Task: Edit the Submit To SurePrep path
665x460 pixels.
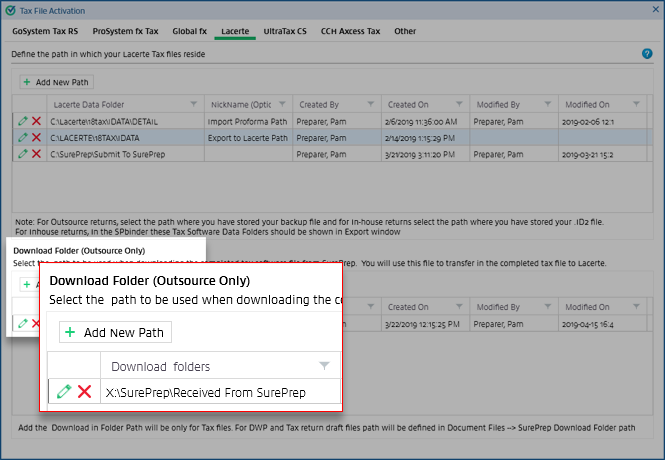Action: 23,154
